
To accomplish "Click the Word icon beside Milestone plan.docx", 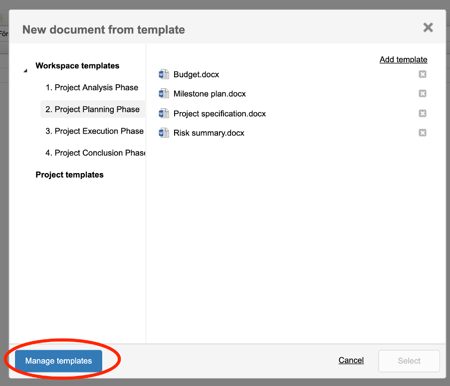I will (163, 94).
